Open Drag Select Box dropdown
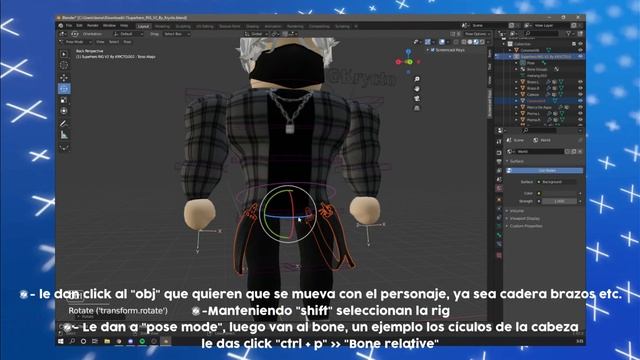640x360 pixels. point(177,34)
